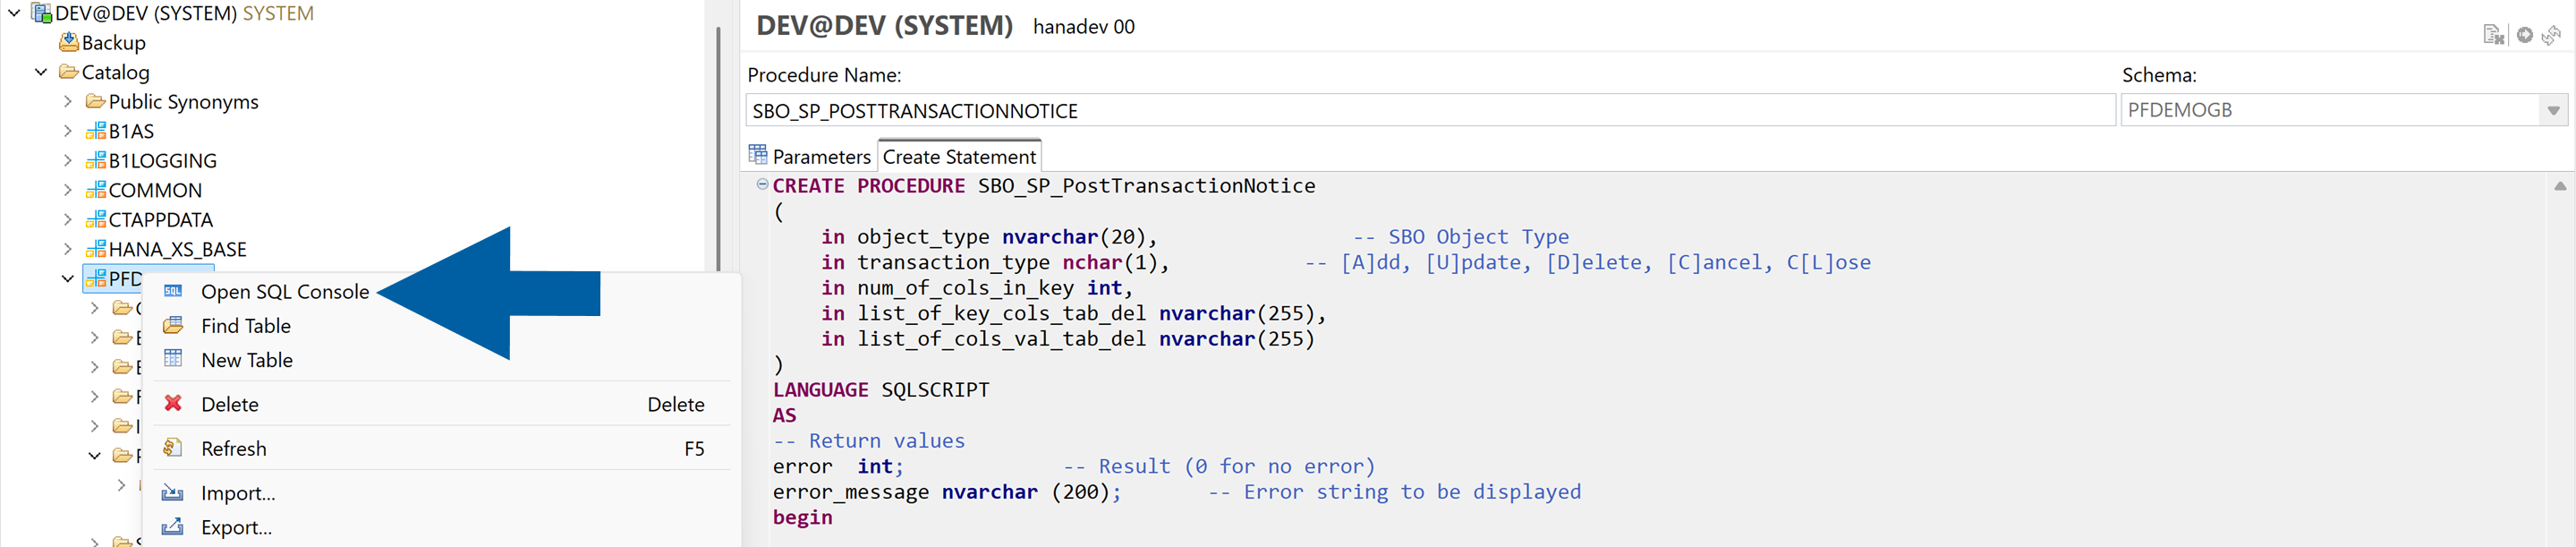Click the Refresh icon next to F5
2576x547 pixels.
[x=174, y=448]
